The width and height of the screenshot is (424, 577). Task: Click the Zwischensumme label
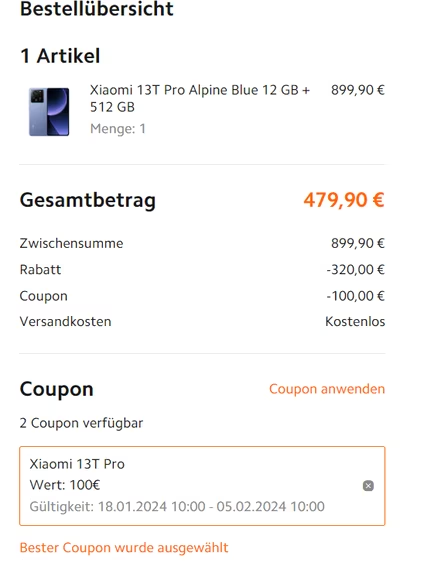71,243
